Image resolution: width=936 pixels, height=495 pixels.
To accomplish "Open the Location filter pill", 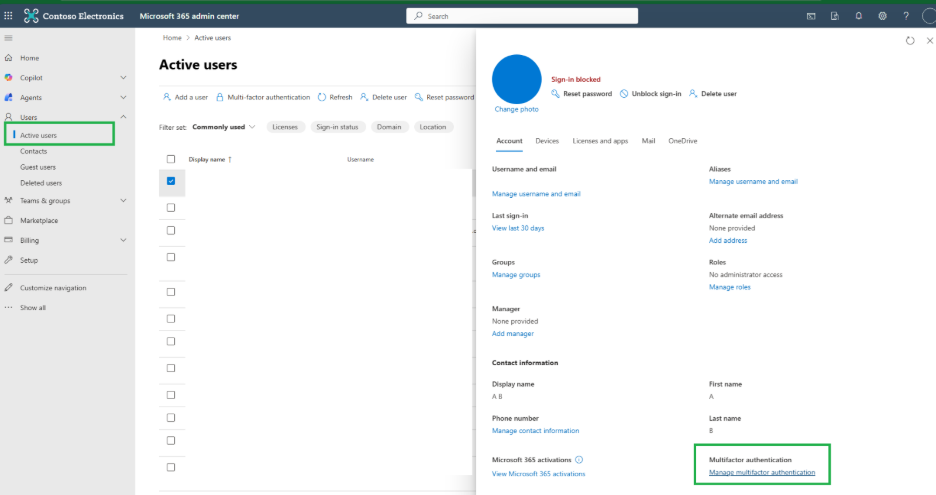I will coord(433,127).
